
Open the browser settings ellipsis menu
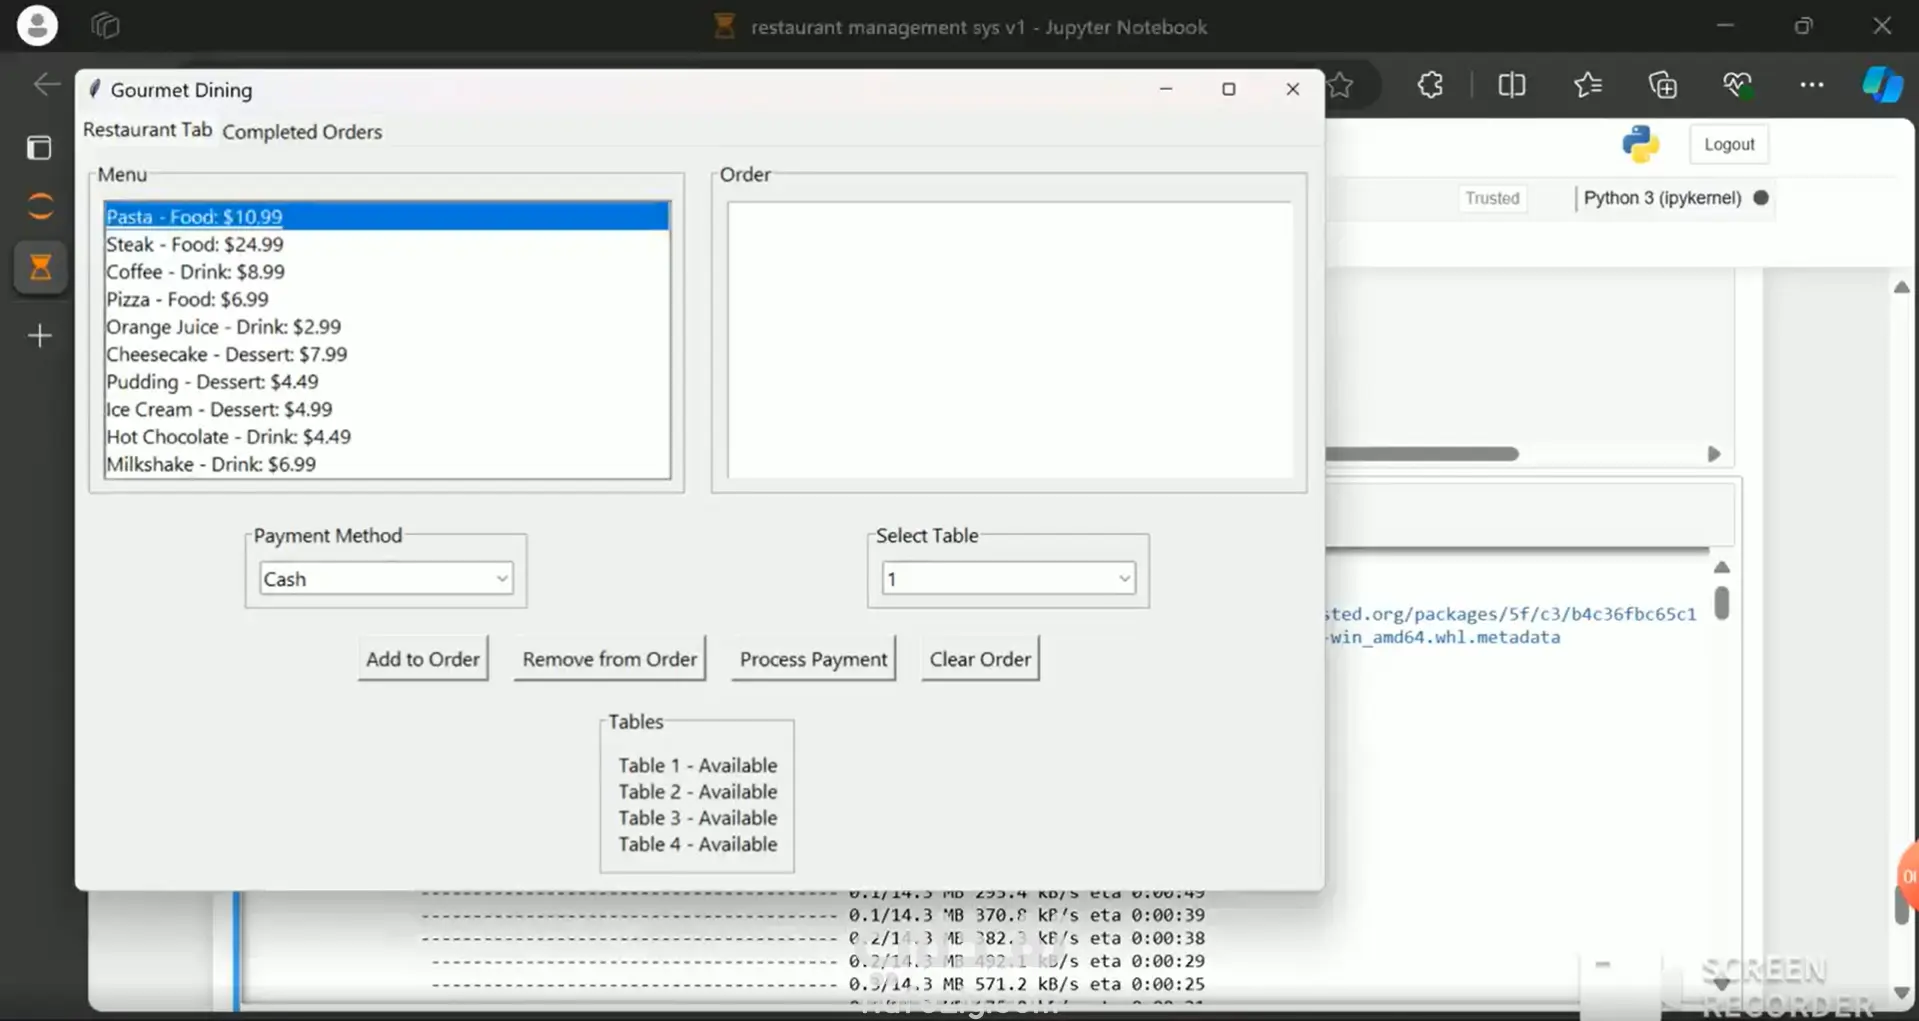click(1811, 85)
